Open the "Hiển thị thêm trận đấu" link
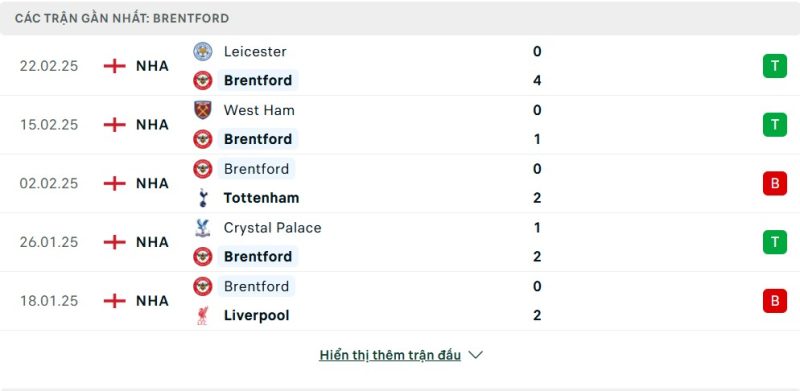 [x=390, y=355]
